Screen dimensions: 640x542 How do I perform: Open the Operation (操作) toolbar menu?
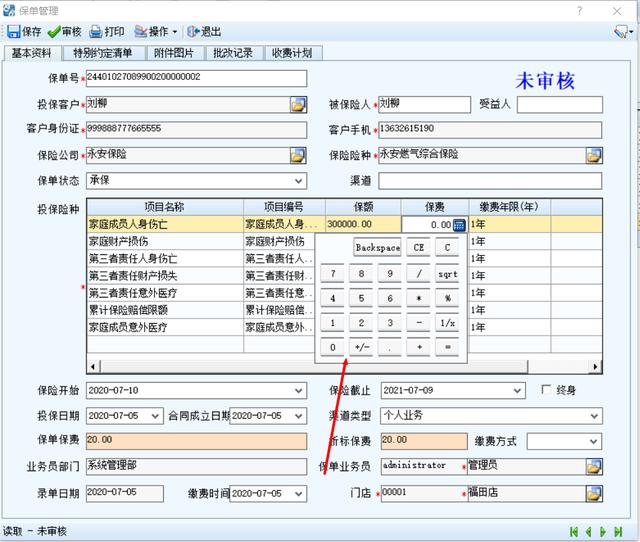pyautogui.click(x=156, y=32)
